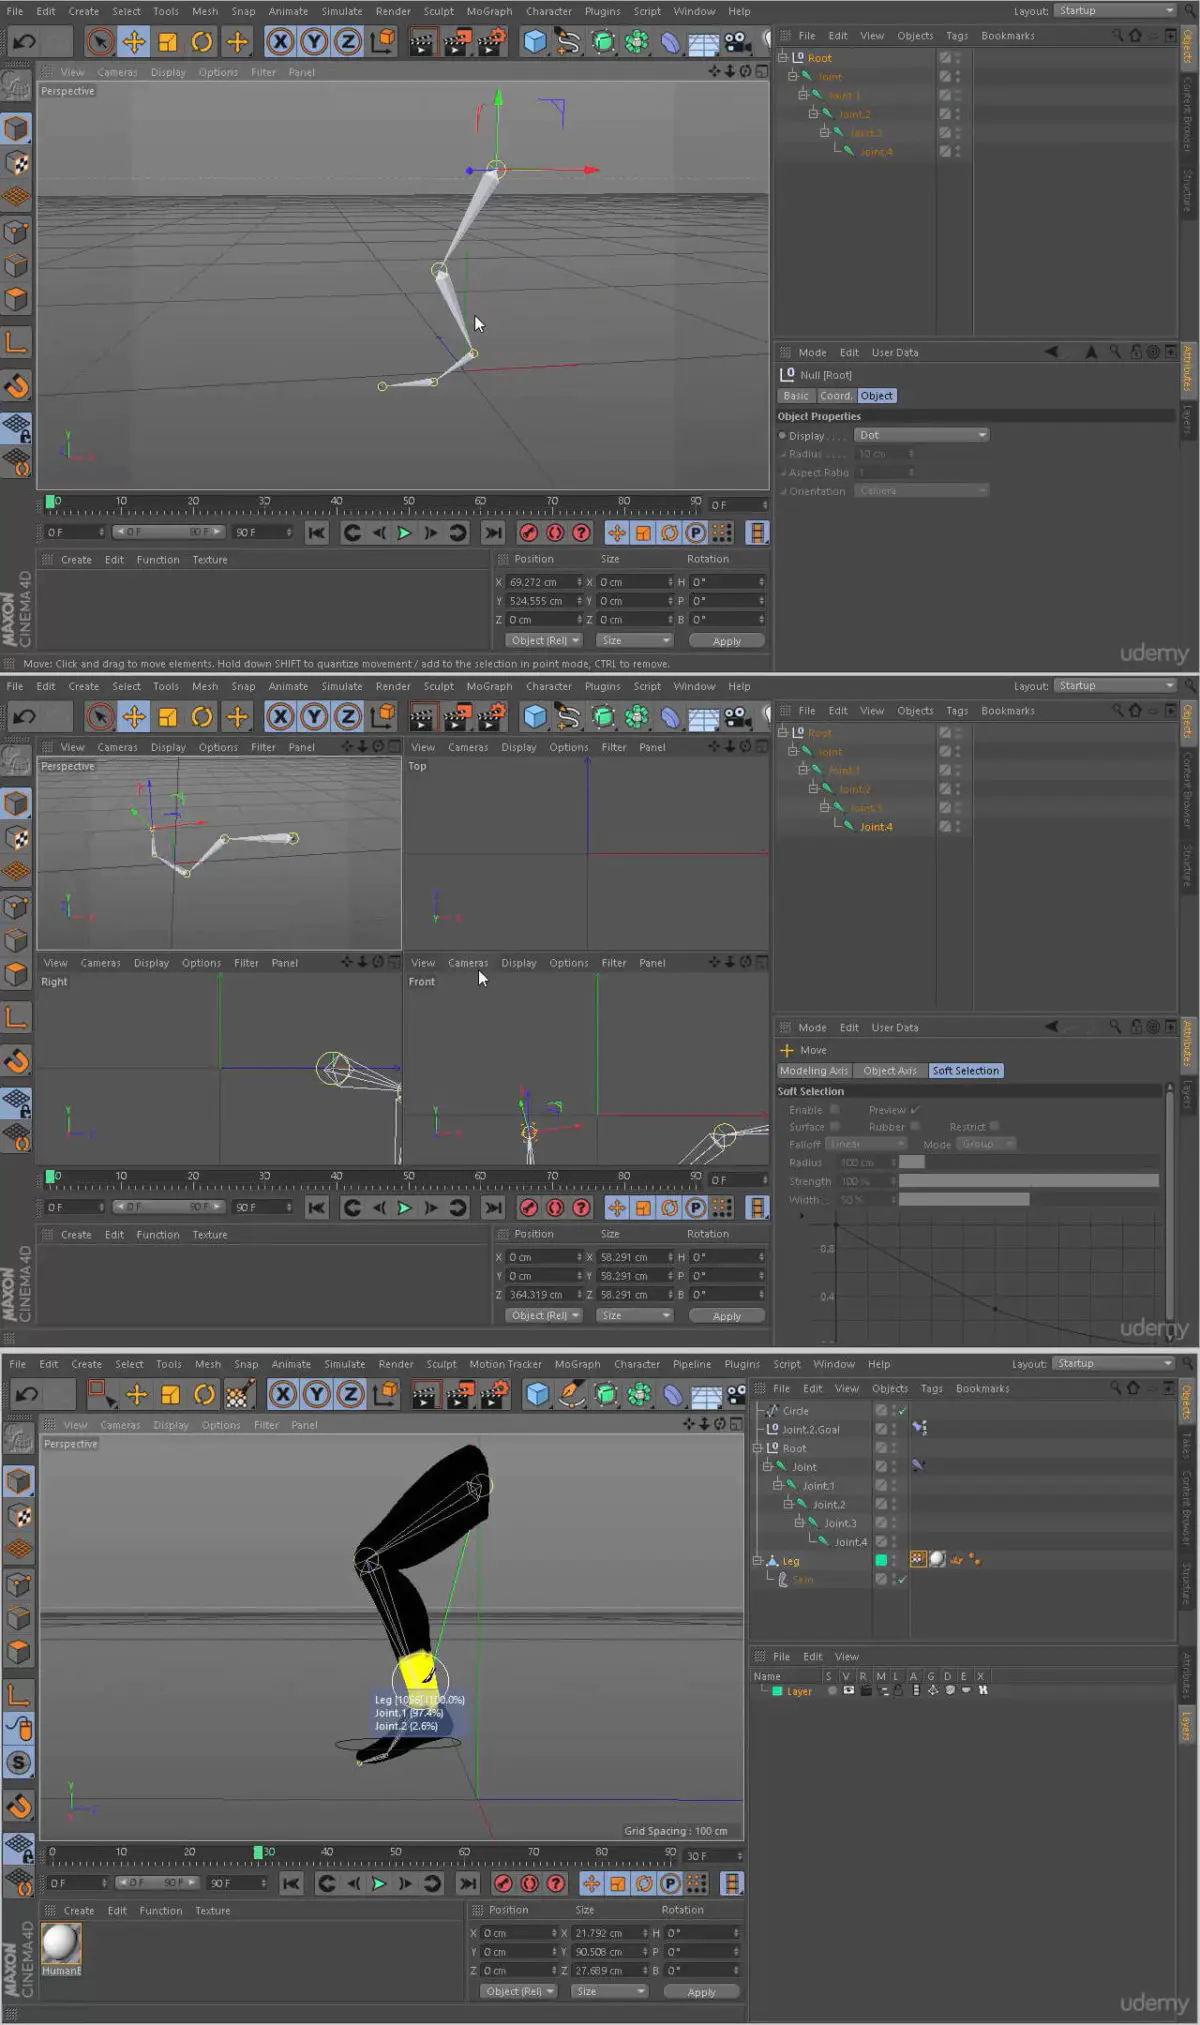The image size is (1200, 2025).
Task: Collapse Joint.1 in the Leg mesh window tree
Action: [x=778, y=1486]
